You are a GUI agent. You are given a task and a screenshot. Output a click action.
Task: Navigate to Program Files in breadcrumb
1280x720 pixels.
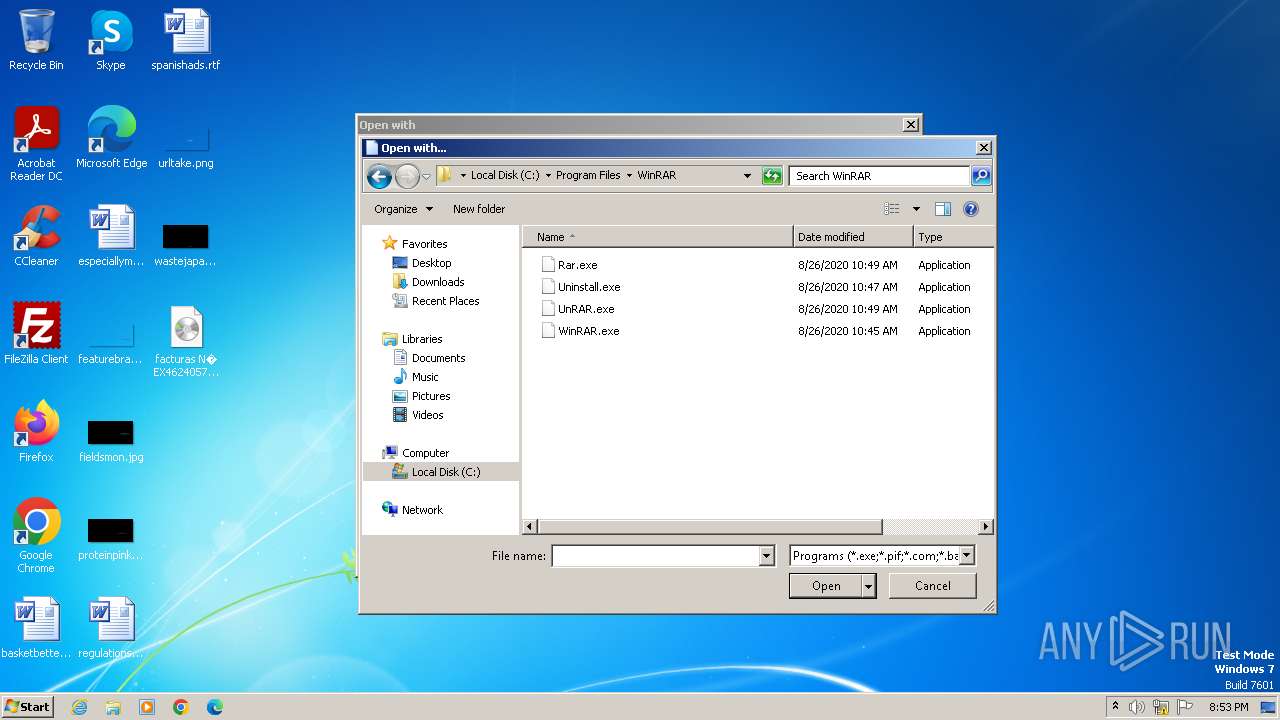click(588, 175)
